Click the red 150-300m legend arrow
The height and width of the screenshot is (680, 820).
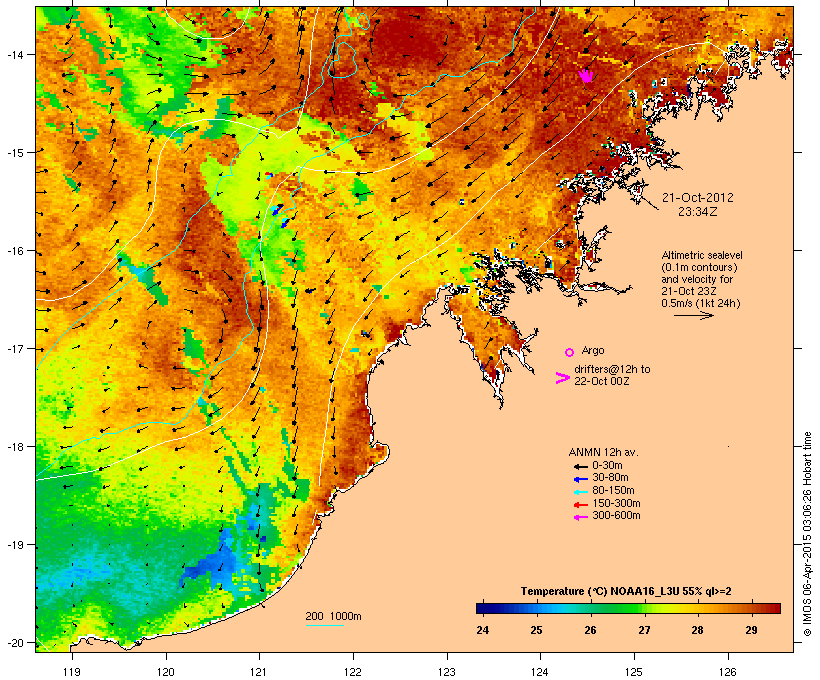click(580, 504)
